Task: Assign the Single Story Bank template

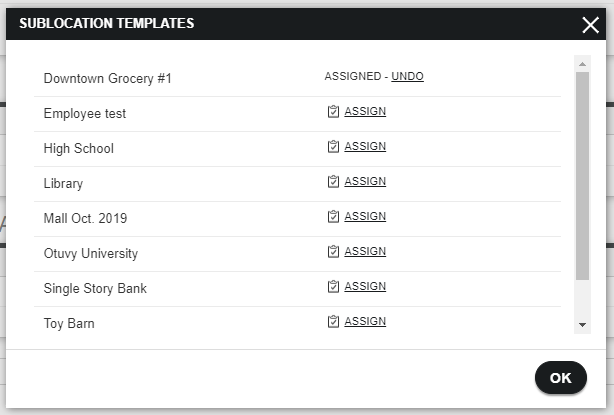Action: pos(365,286)
